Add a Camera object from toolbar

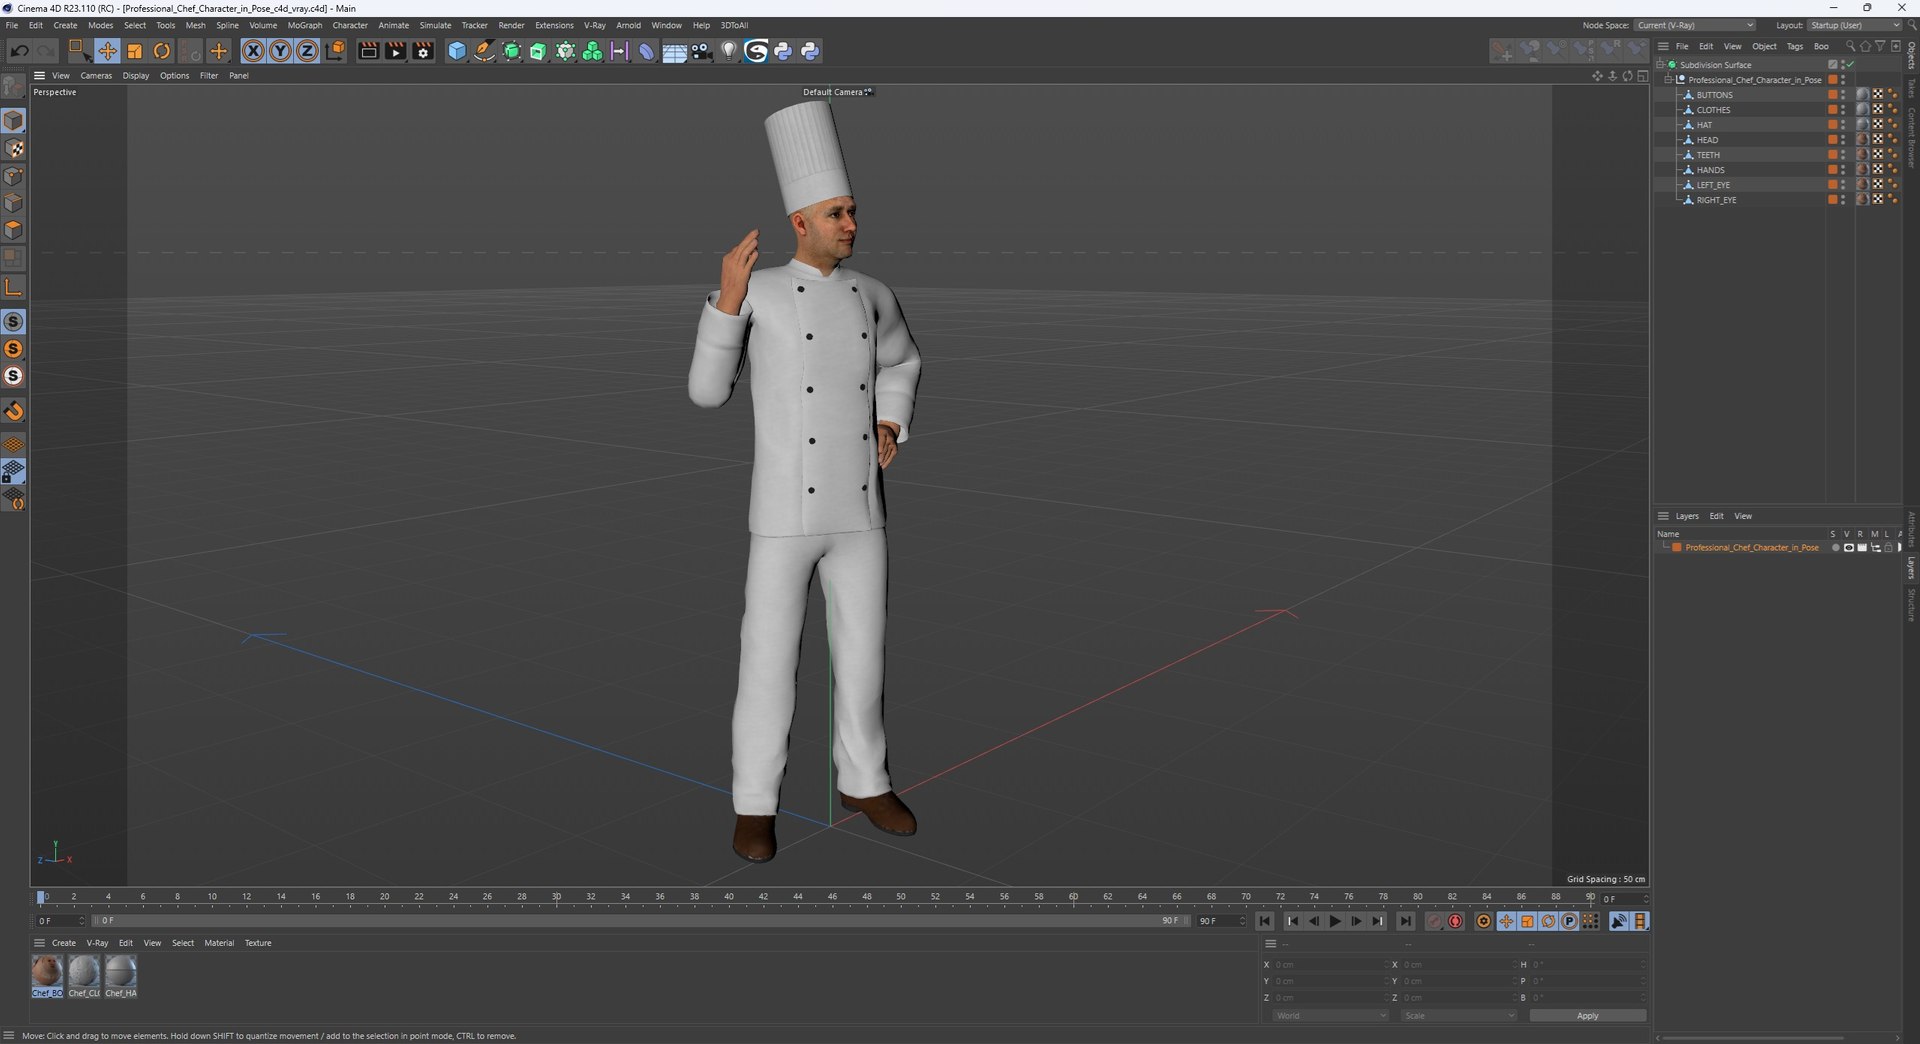click(702, 51)
